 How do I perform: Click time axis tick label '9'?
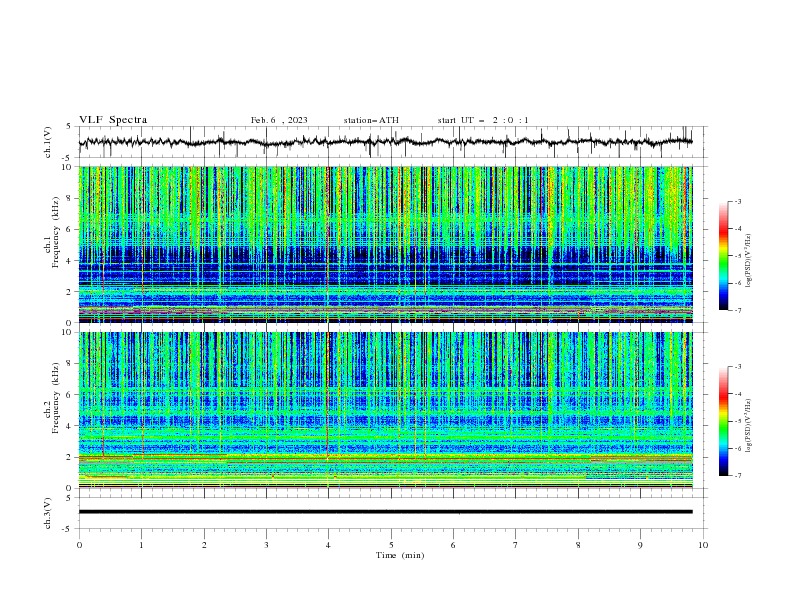[640, 545]
